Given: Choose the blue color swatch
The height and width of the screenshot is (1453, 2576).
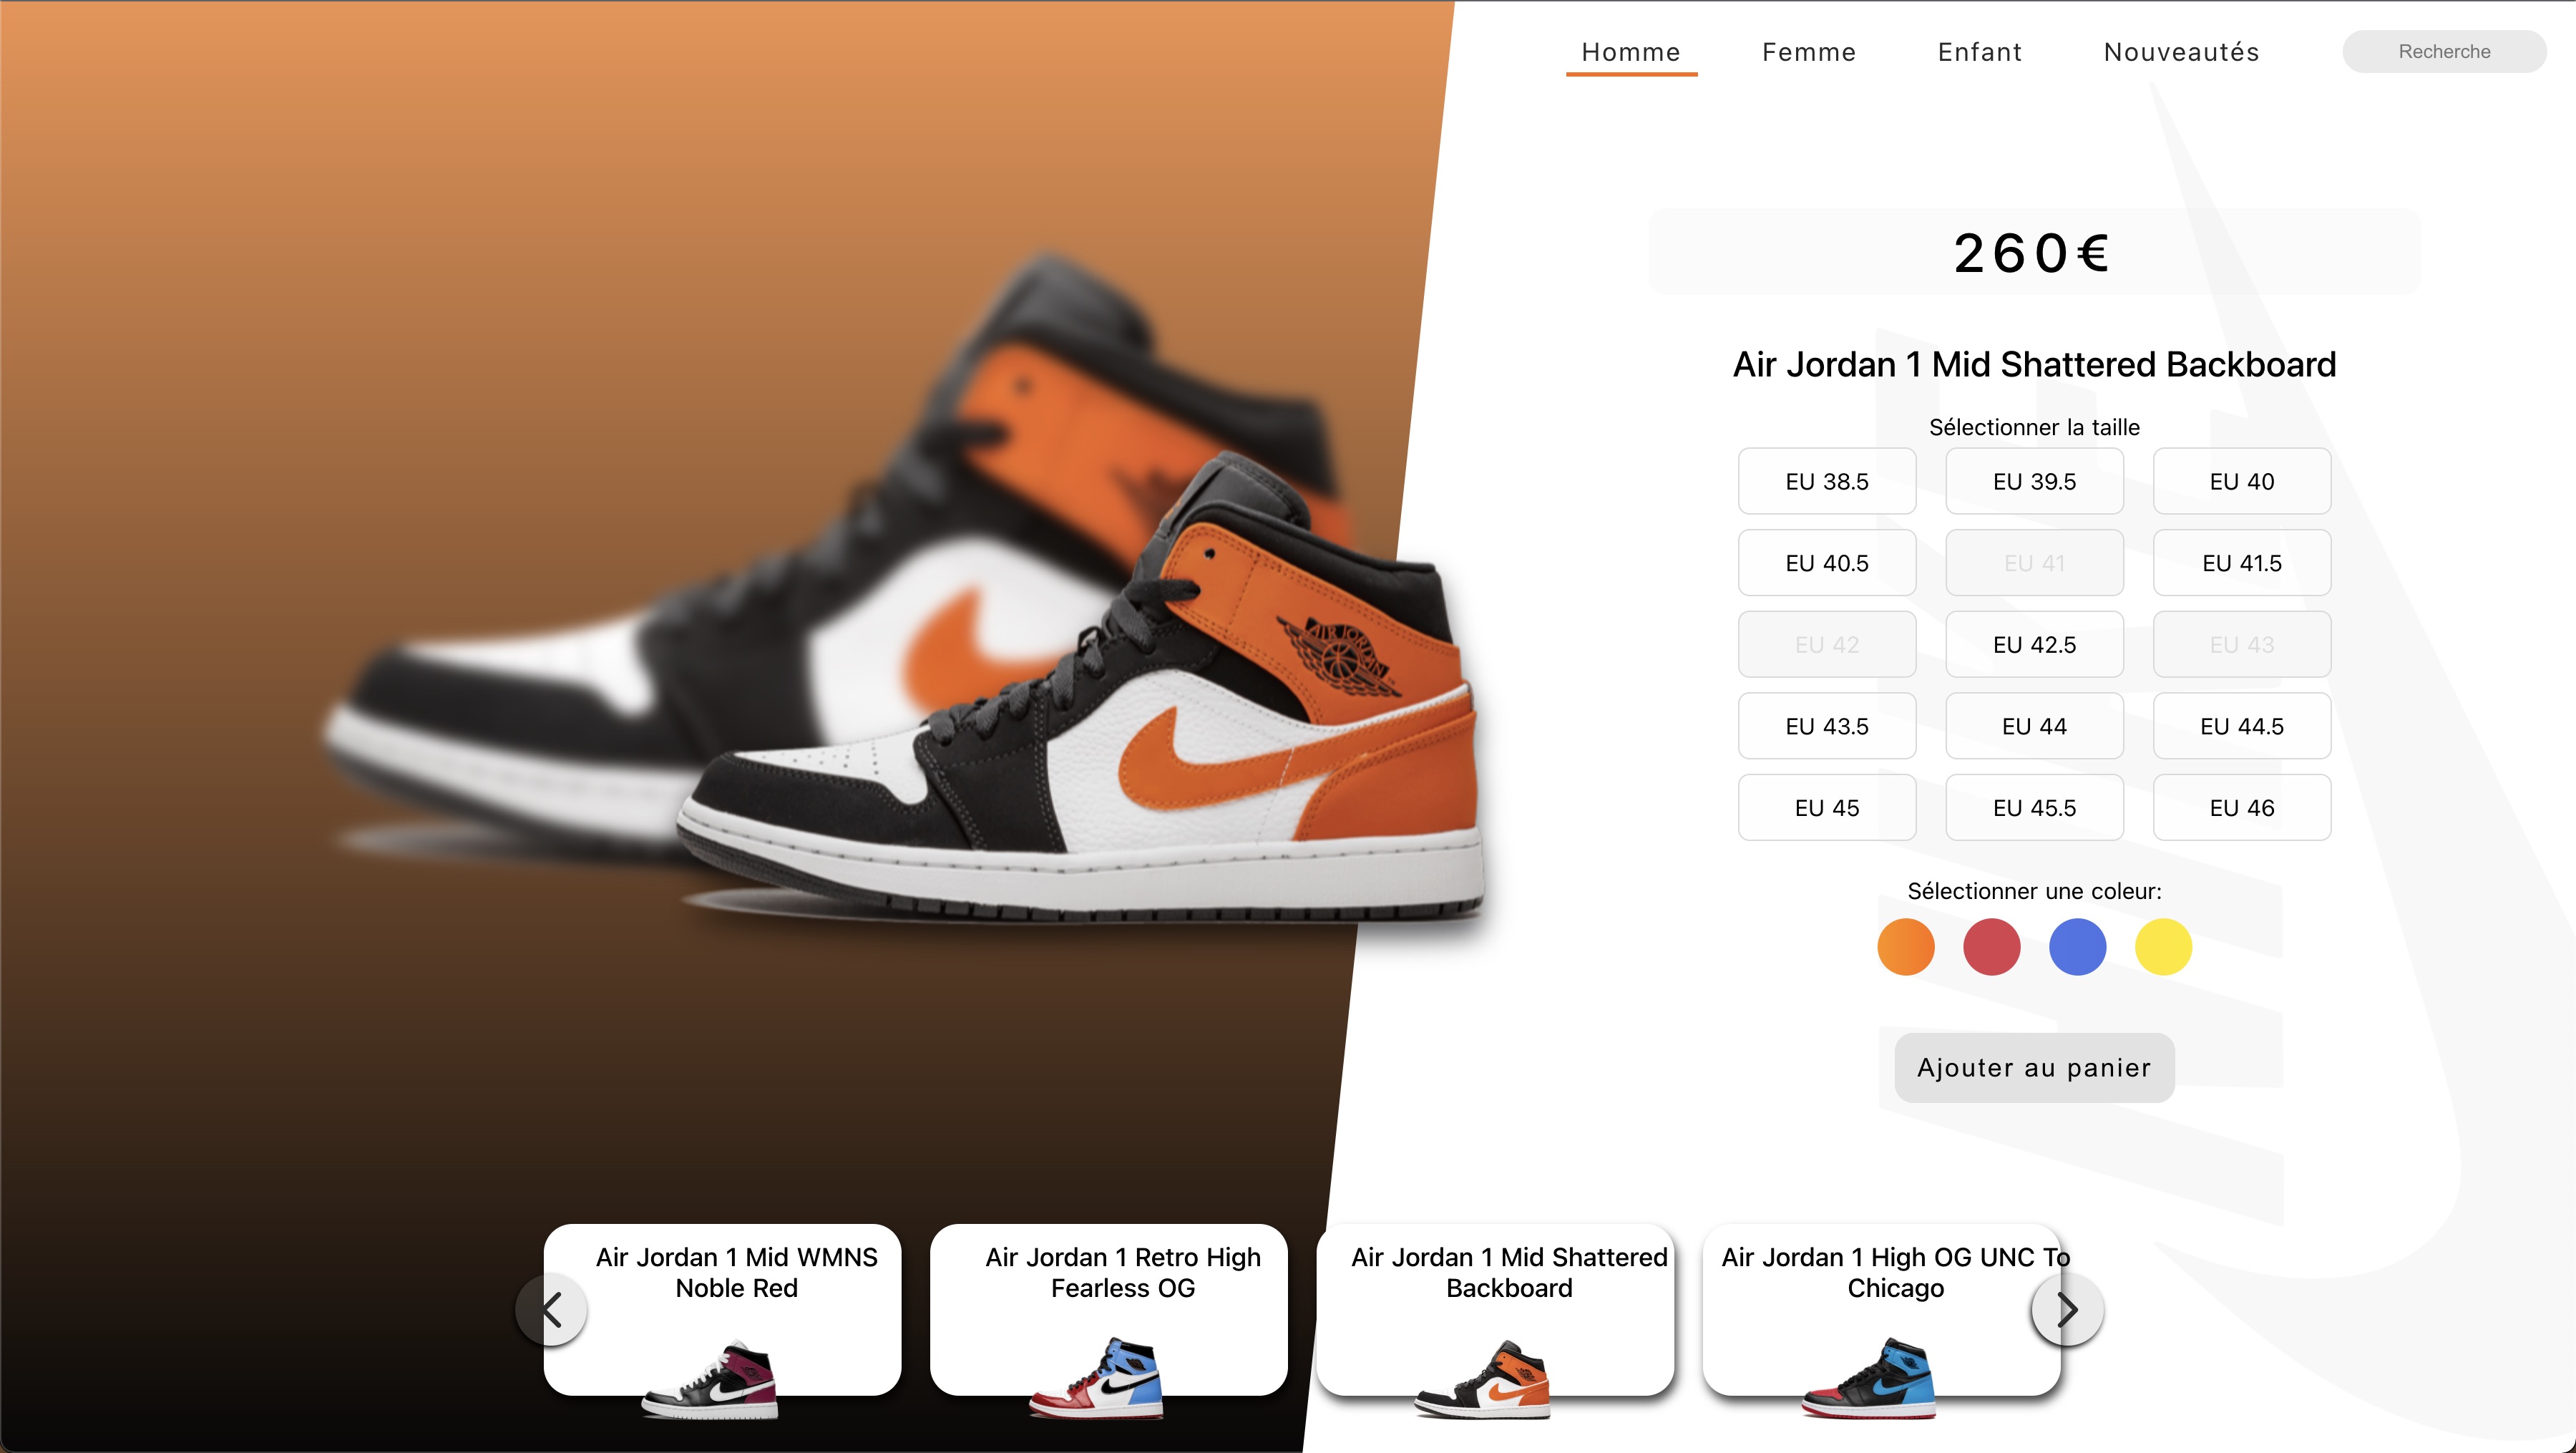Looking at the screenshot, I should 2078,947.
